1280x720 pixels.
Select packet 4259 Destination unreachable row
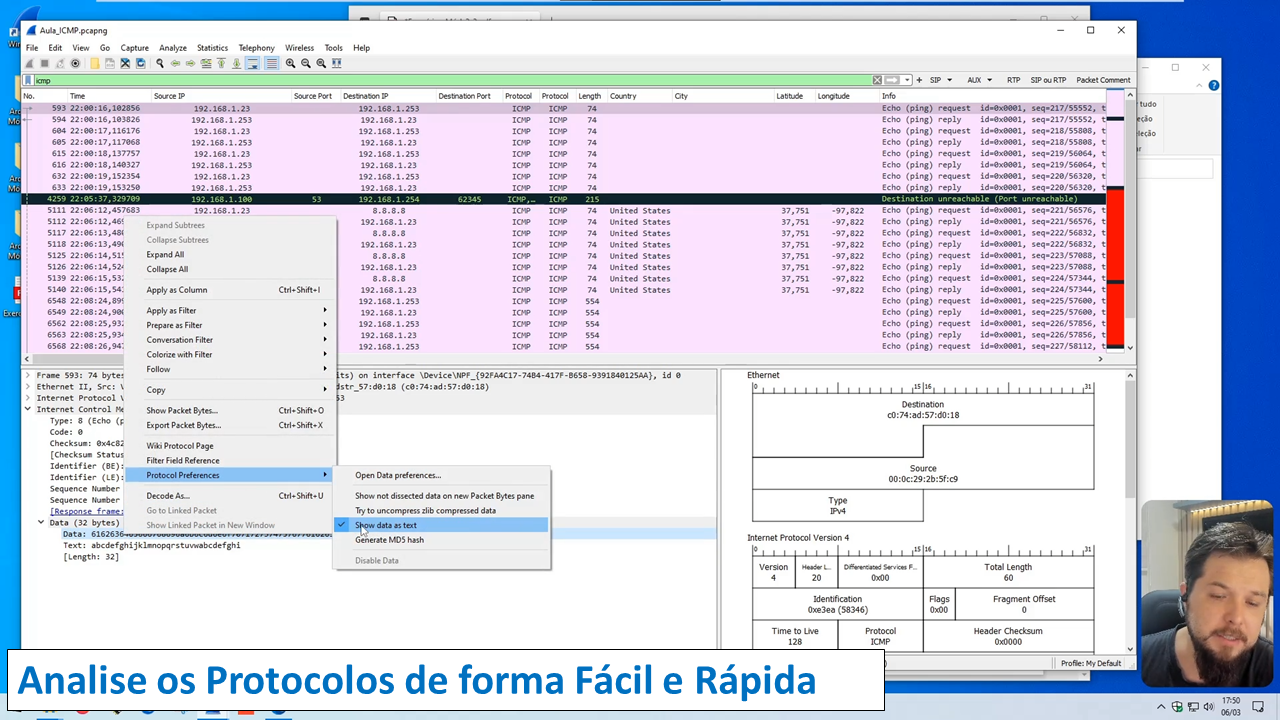[x=565, y=199]
